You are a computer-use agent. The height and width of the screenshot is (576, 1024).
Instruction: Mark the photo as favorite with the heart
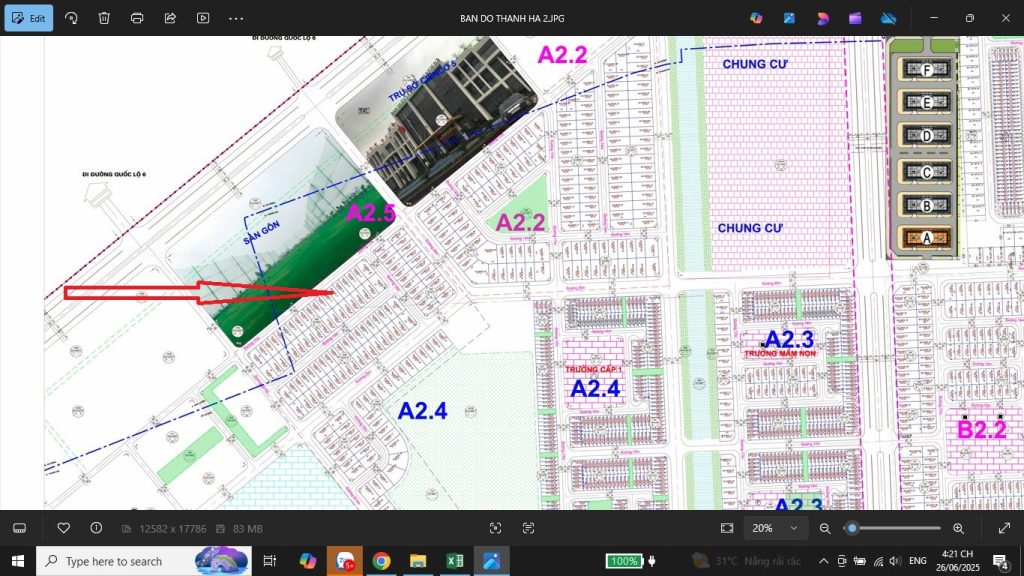point(63,528)
